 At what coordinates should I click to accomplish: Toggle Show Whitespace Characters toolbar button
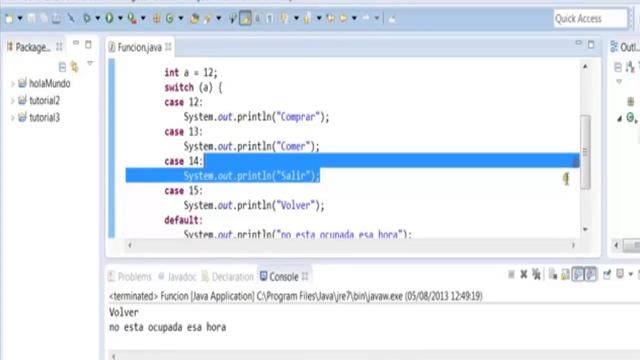[x=270, y=18]
